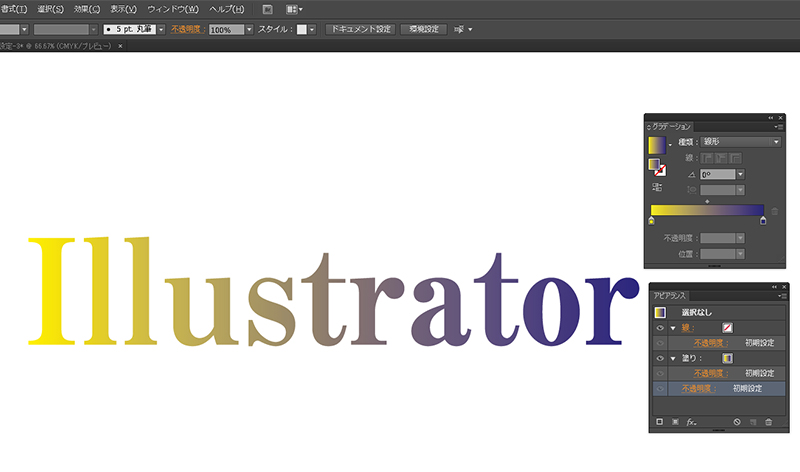This screenshot has height=472, width=800.
Task: Open the 効果(C) menu
Action: point(87,9)
